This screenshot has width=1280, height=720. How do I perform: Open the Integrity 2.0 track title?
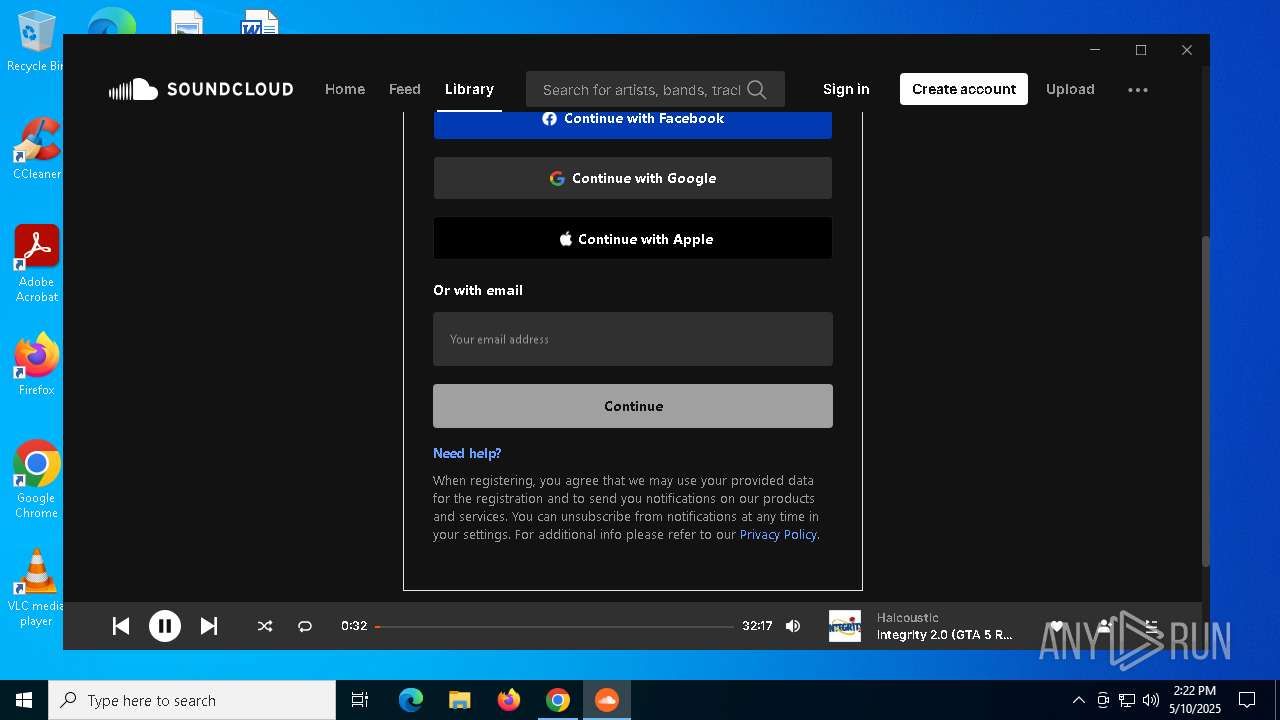pyautogui.click(x=945, y=635)
